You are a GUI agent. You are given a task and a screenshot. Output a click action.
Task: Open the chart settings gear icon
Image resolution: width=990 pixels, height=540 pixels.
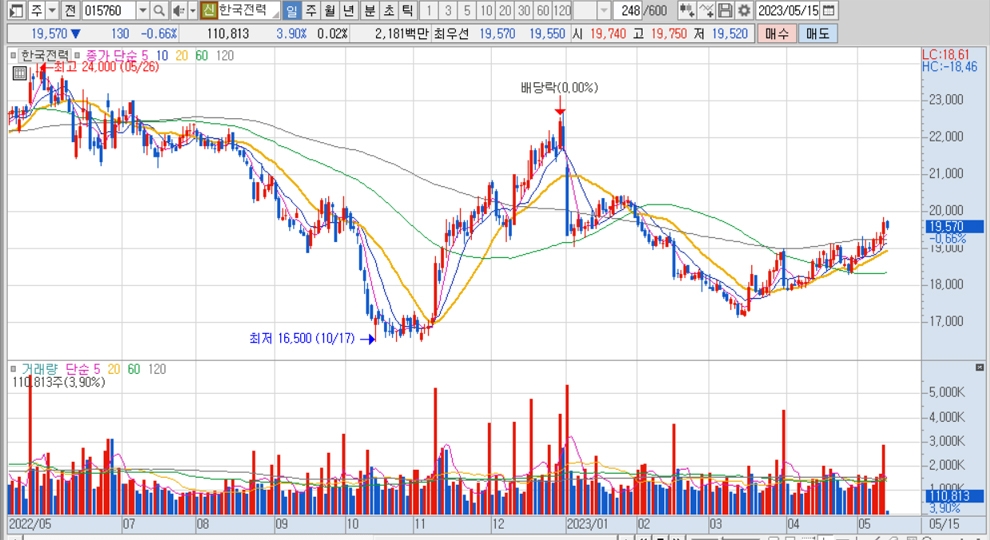click(744, 10)
